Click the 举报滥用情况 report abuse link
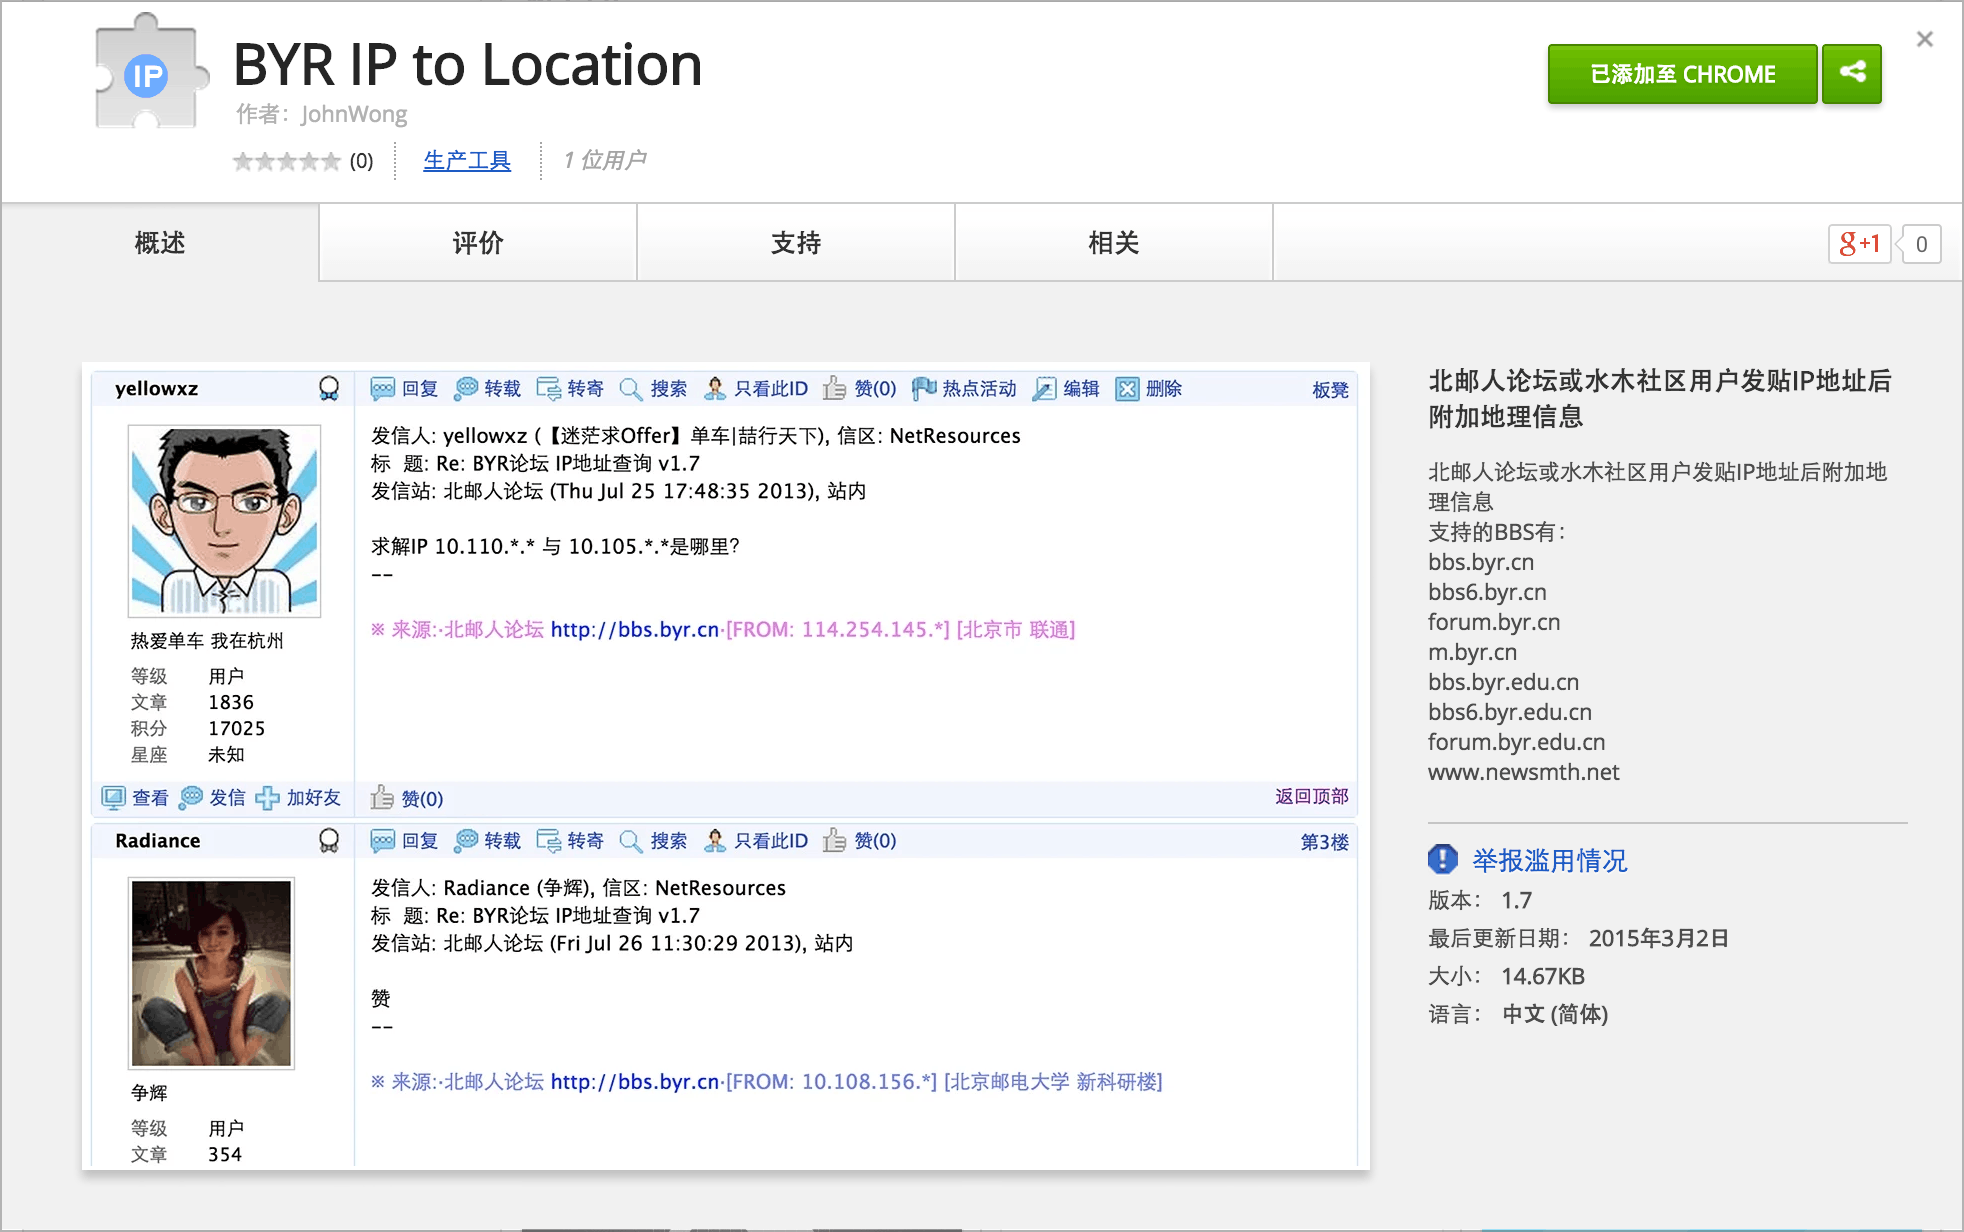1964x1232 pixels. click(x=1549, y=860)
